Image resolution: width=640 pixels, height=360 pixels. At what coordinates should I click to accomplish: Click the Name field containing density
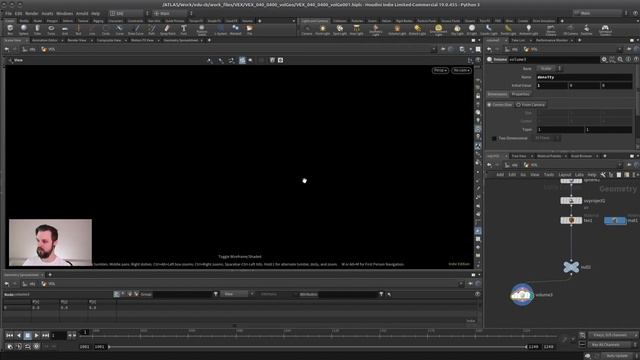point(584,77)
